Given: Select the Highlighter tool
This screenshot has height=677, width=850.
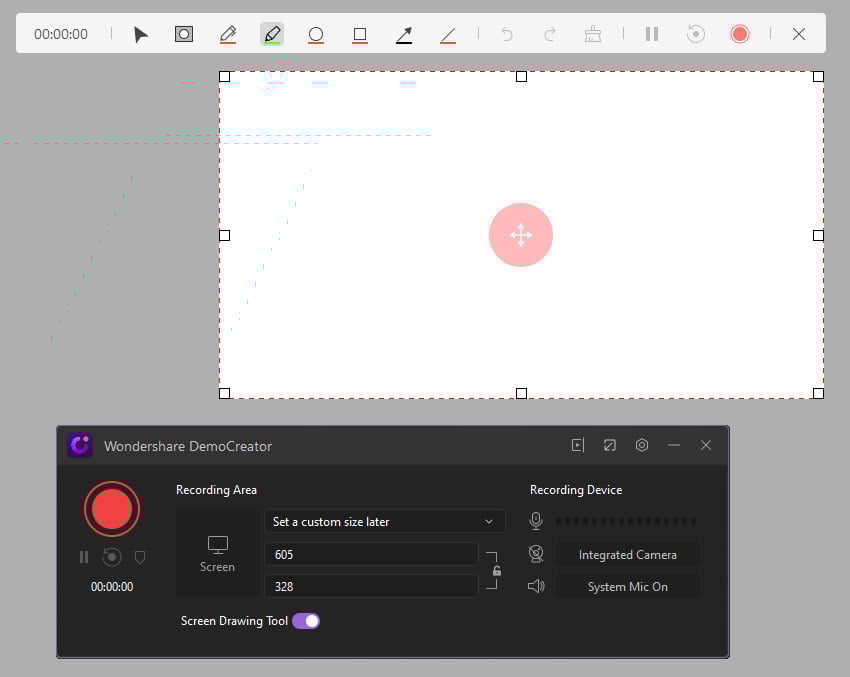Looking at the screenshot, I should [272, 34].
